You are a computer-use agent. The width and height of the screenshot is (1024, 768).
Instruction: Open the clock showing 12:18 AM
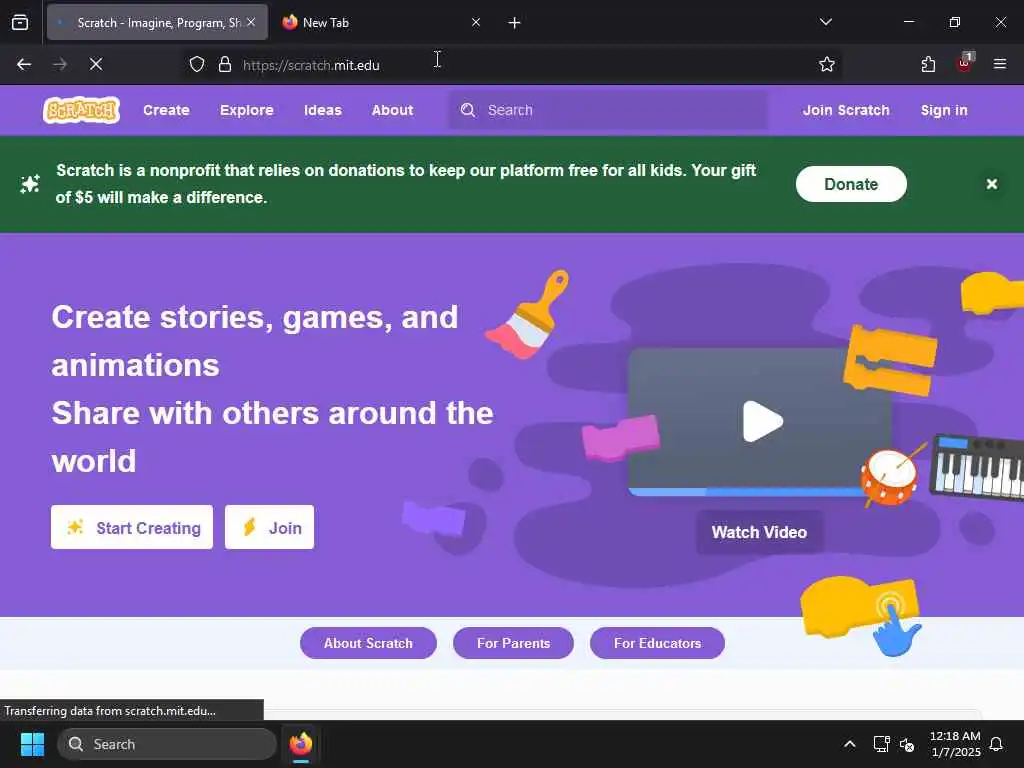[955, 744]
